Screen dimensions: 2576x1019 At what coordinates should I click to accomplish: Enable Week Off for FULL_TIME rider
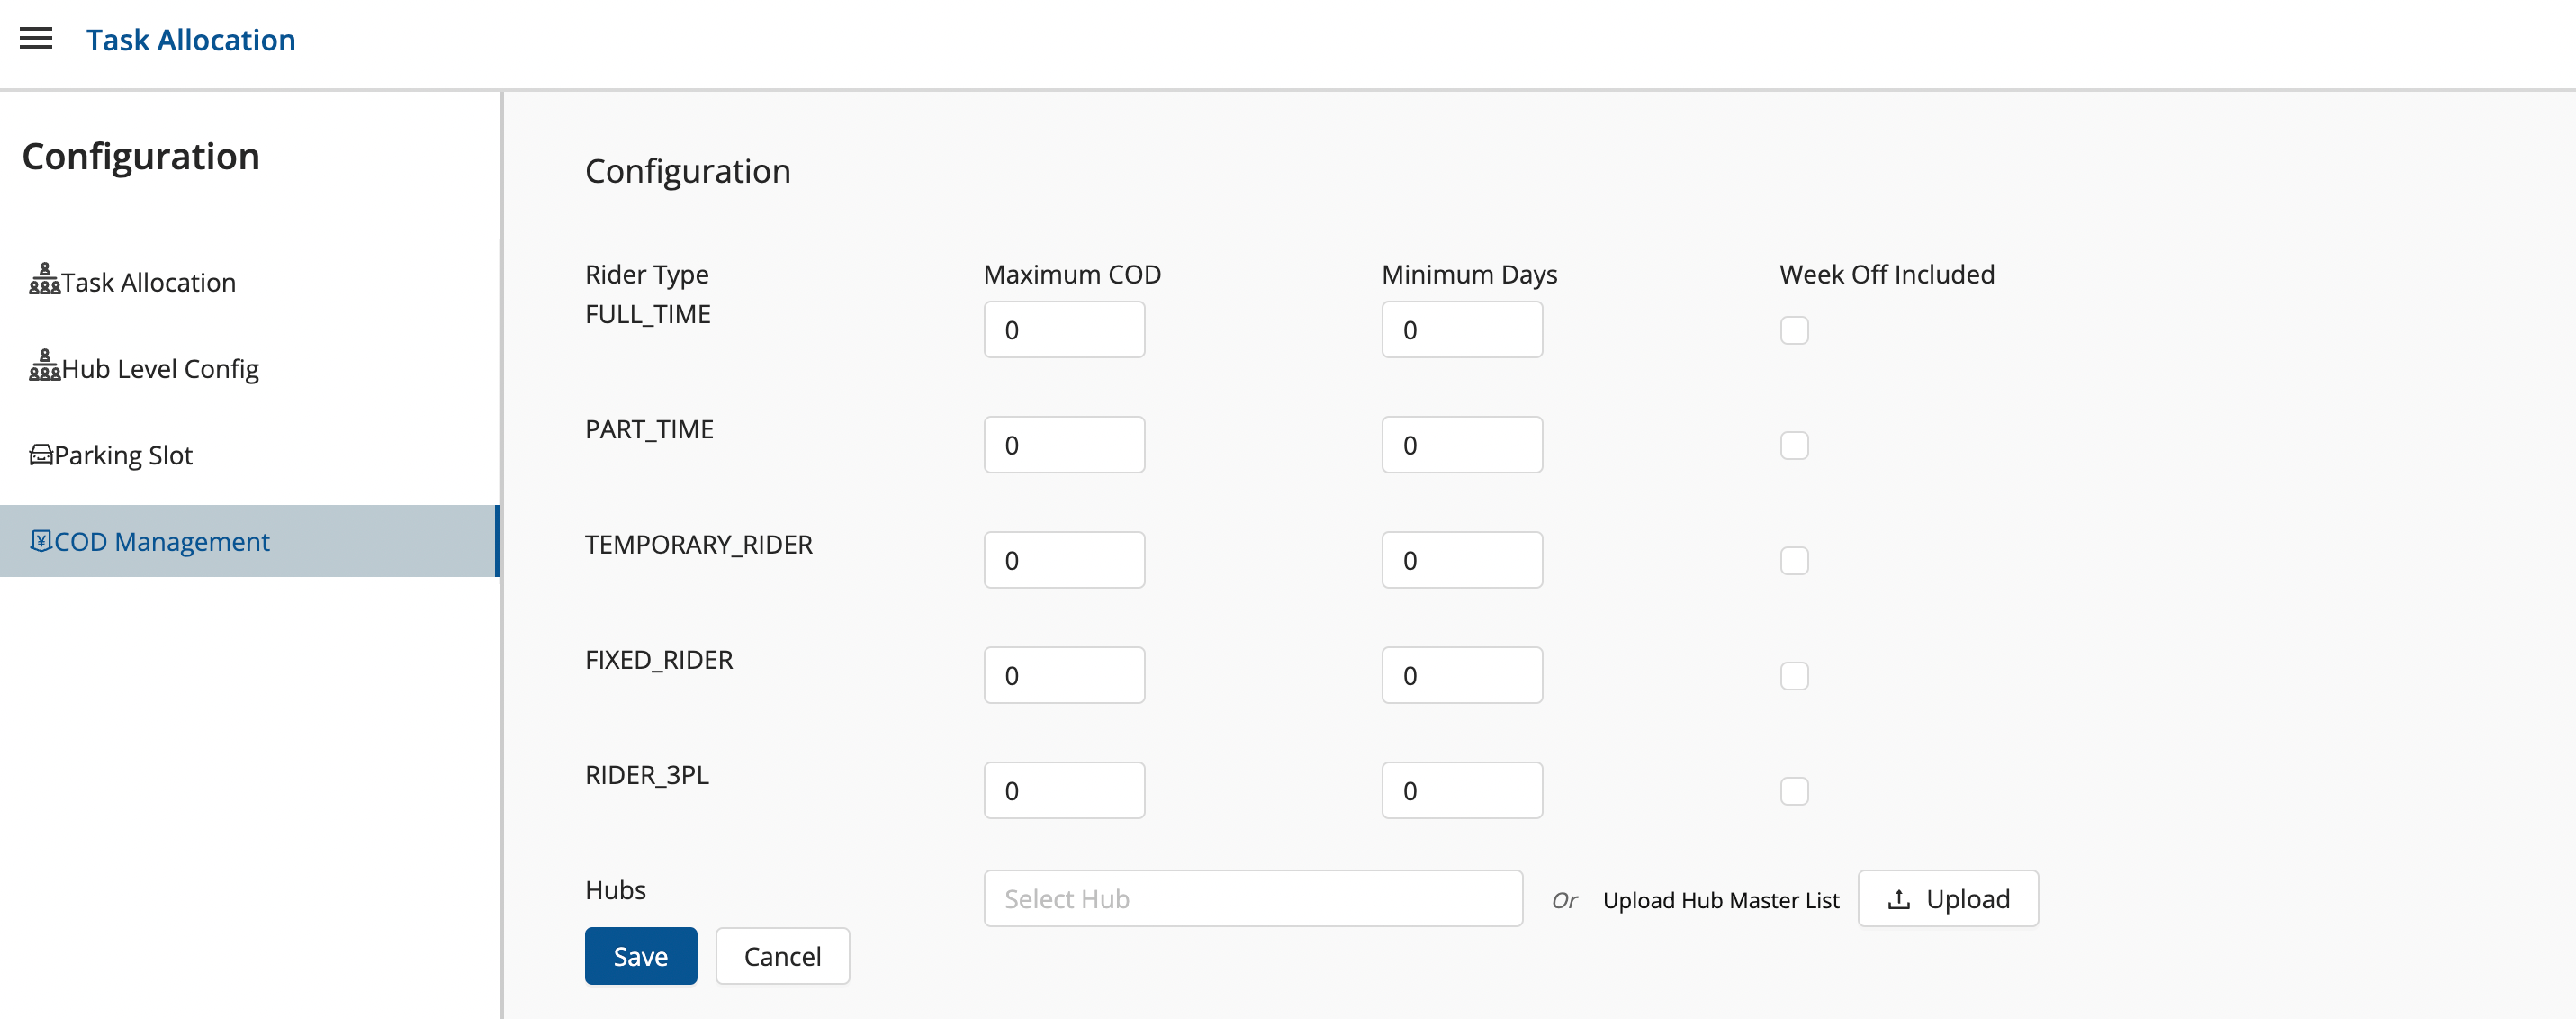pyautogui.click(x=1794, y=330)
